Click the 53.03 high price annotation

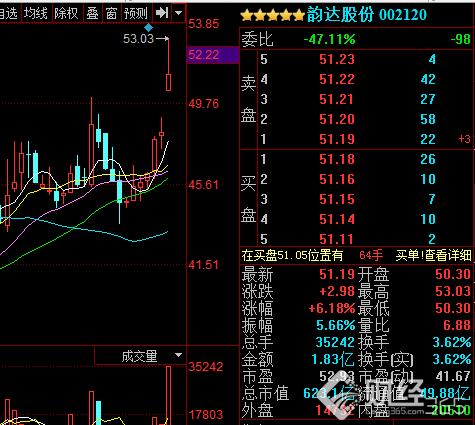[x=138, y=39]
